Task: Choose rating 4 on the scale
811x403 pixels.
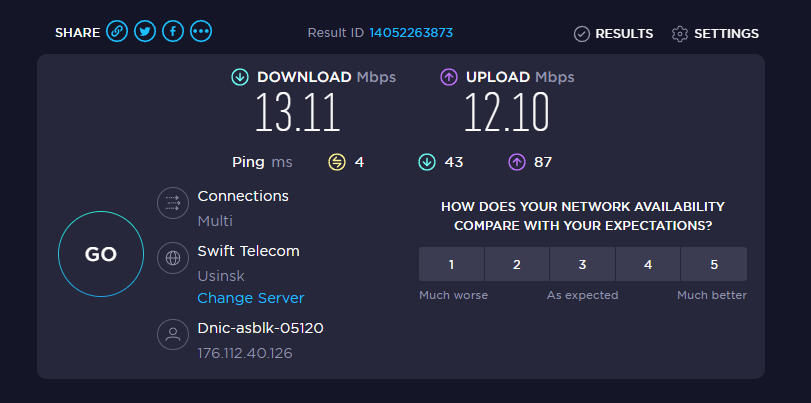Action: point(648,265)
